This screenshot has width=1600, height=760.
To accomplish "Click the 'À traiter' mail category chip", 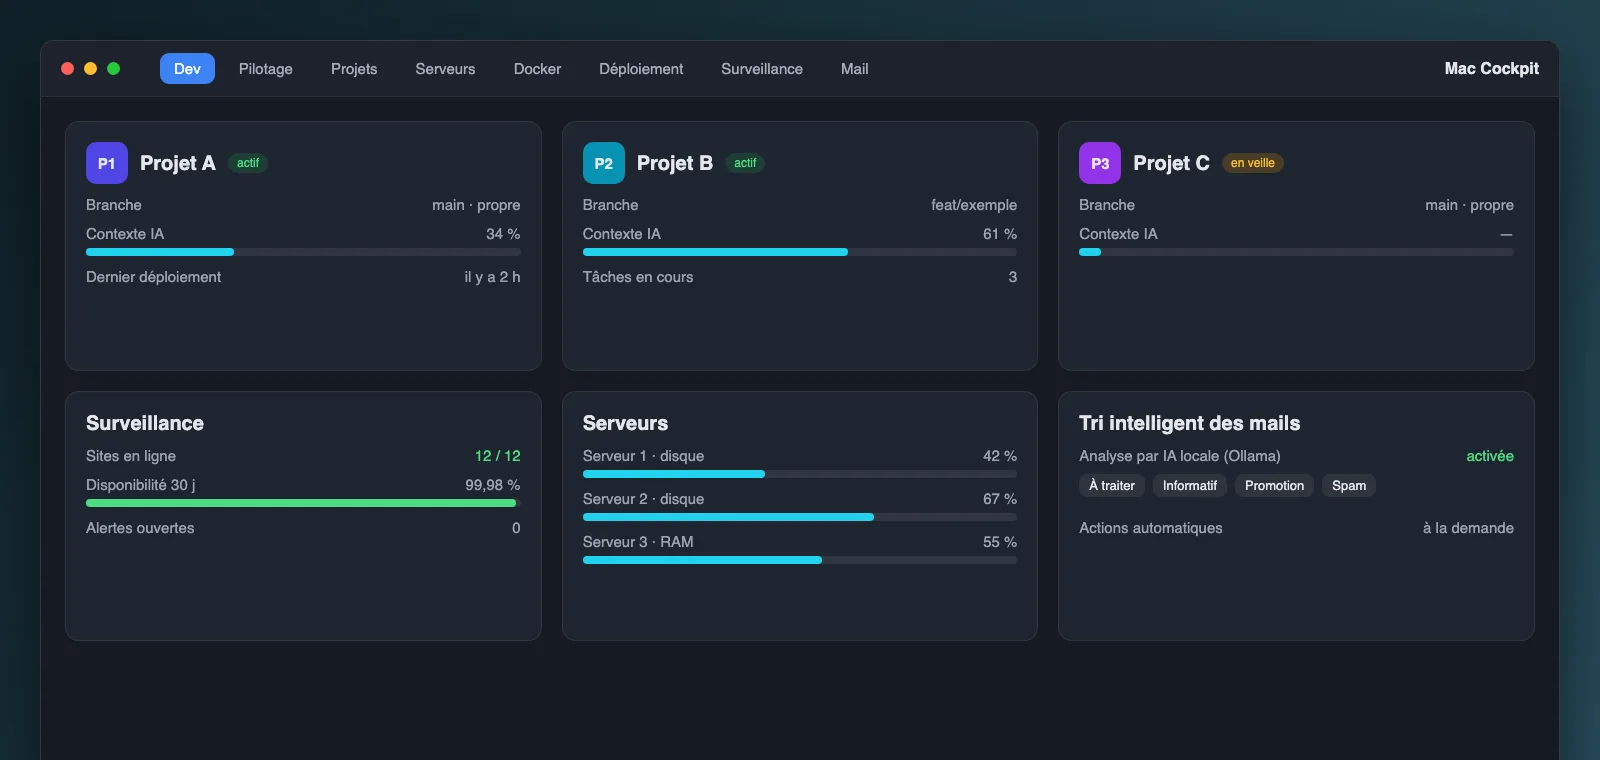I will tap(1112, 485).
